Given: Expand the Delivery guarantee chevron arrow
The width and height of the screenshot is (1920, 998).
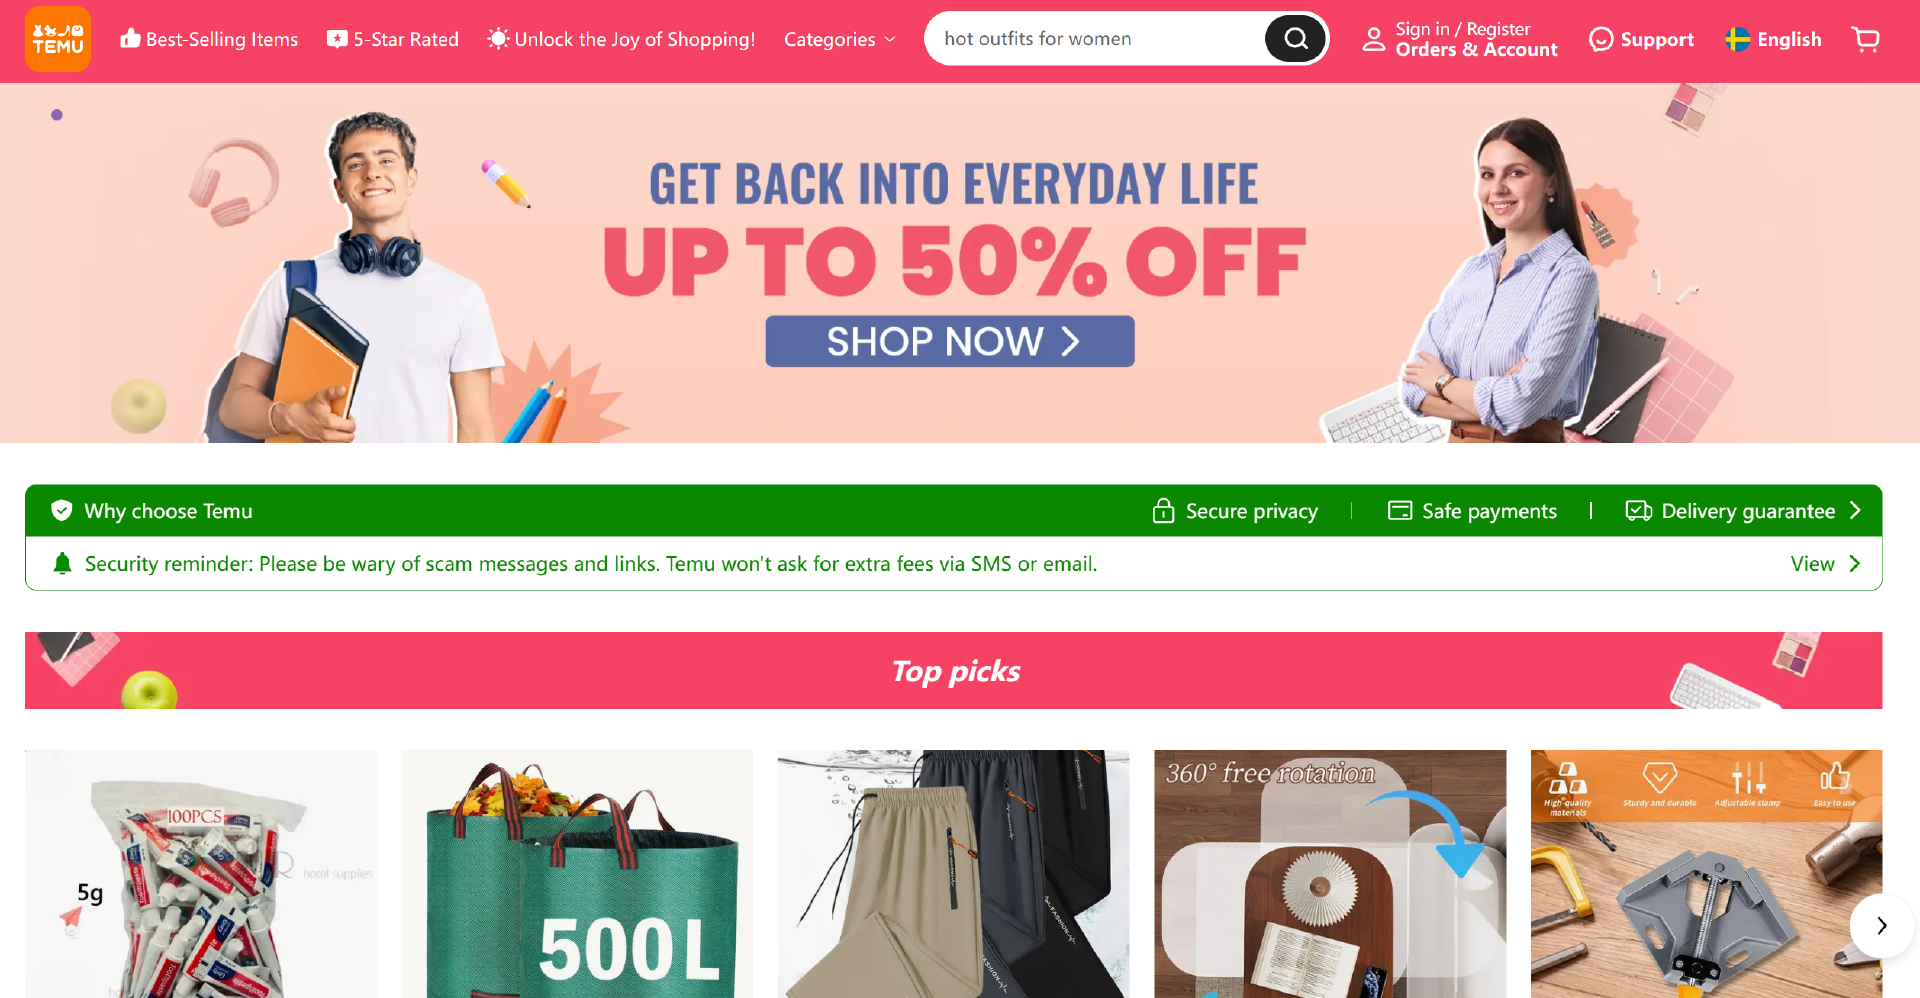Looking at the screenshot, I should (x=1856, y=511).
